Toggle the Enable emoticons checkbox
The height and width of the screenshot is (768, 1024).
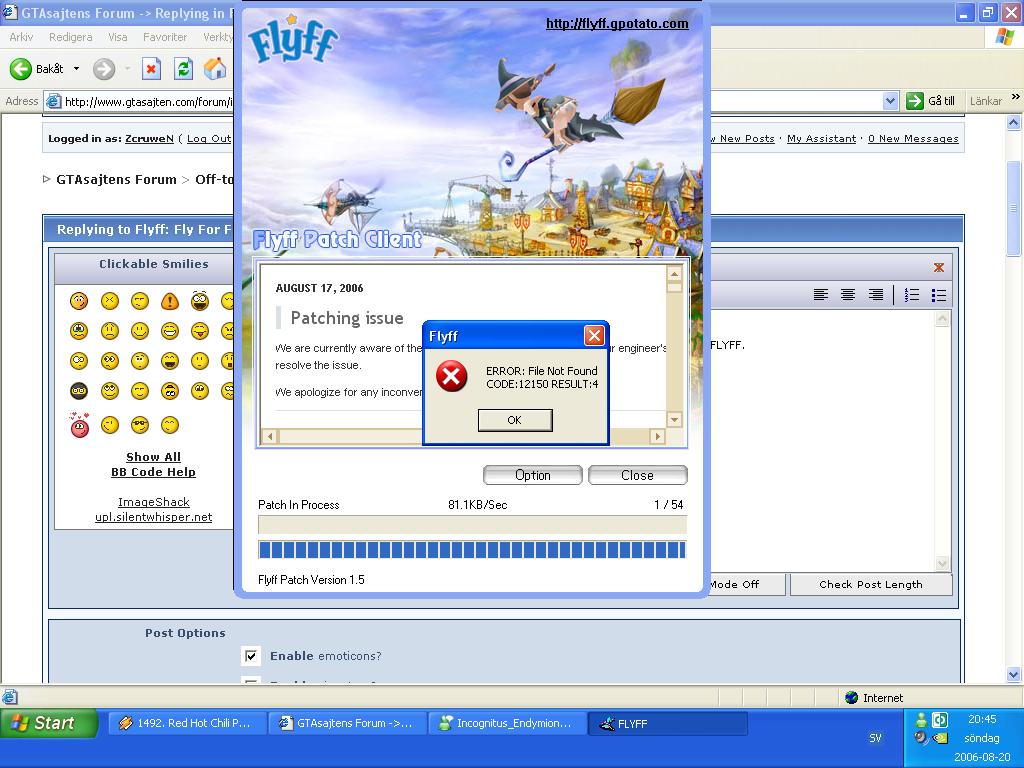coord(251,656)
